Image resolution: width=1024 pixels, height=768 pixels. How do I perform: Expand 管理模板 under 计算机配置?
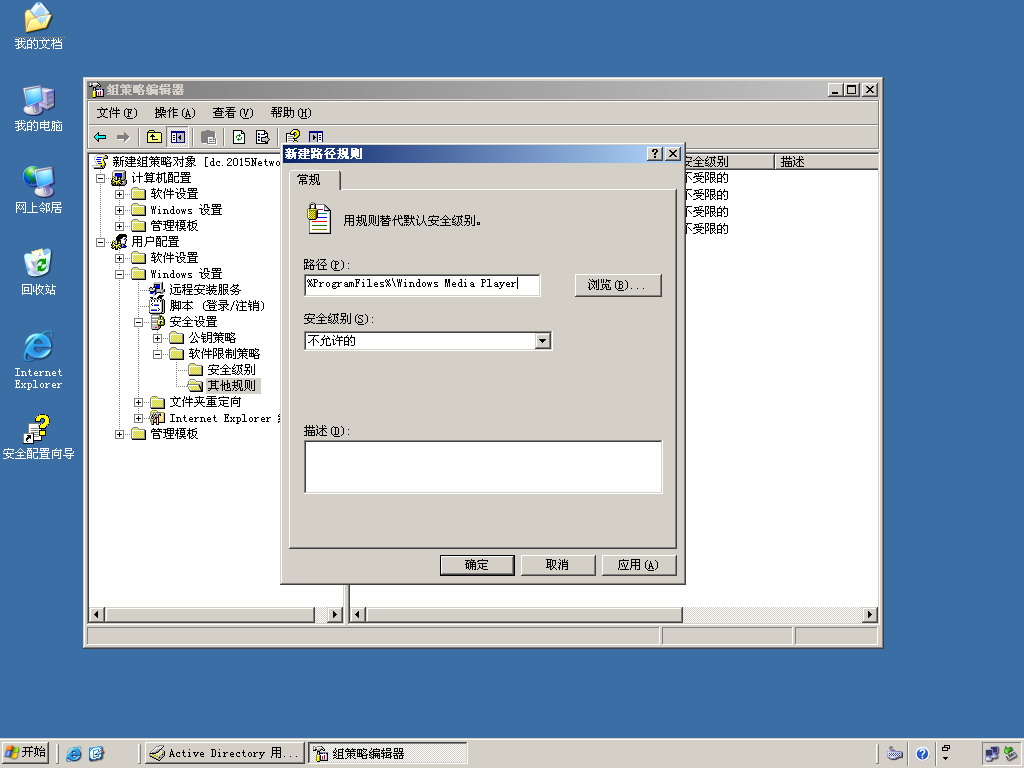(120, 226)
